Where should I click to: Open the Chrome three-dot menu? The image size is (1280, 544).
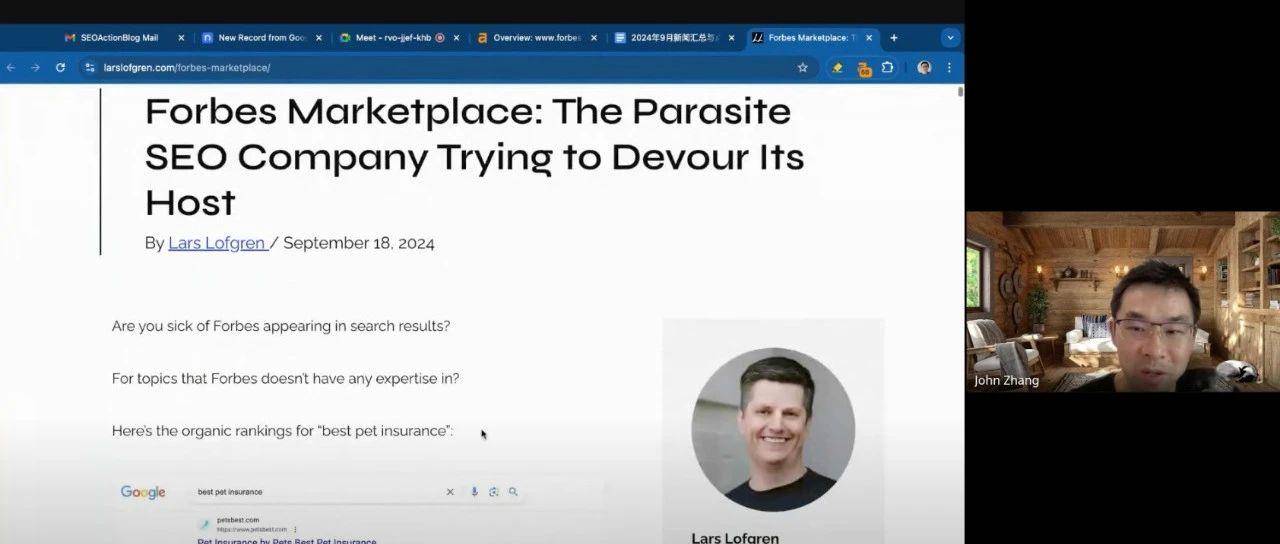click(949, 67)
